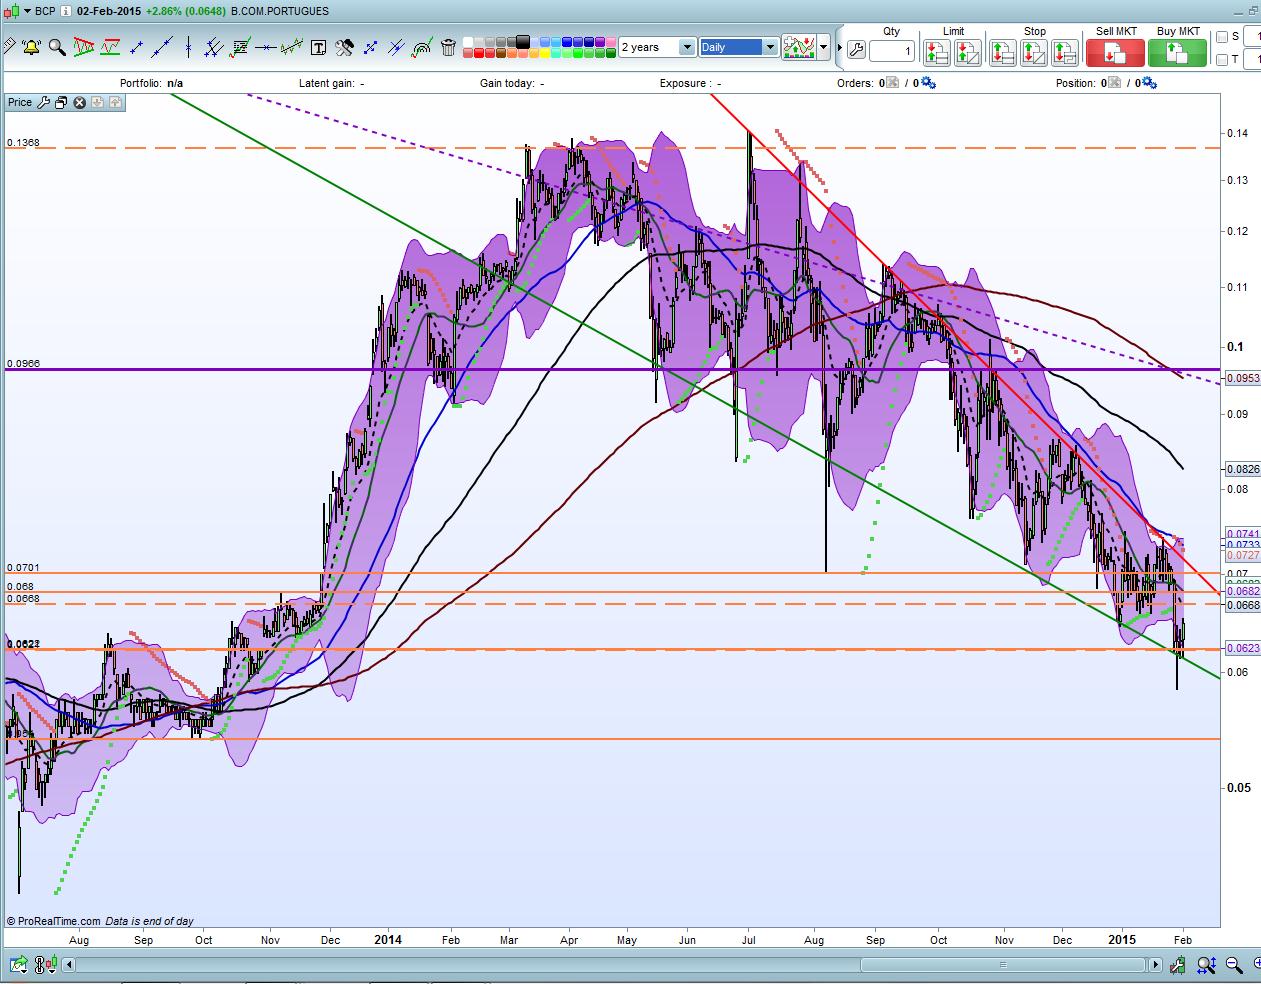Open the hammer and wrench drawing settings
Screen dimensions: 1261x984
pyautogui.click(x=345, y=47)
